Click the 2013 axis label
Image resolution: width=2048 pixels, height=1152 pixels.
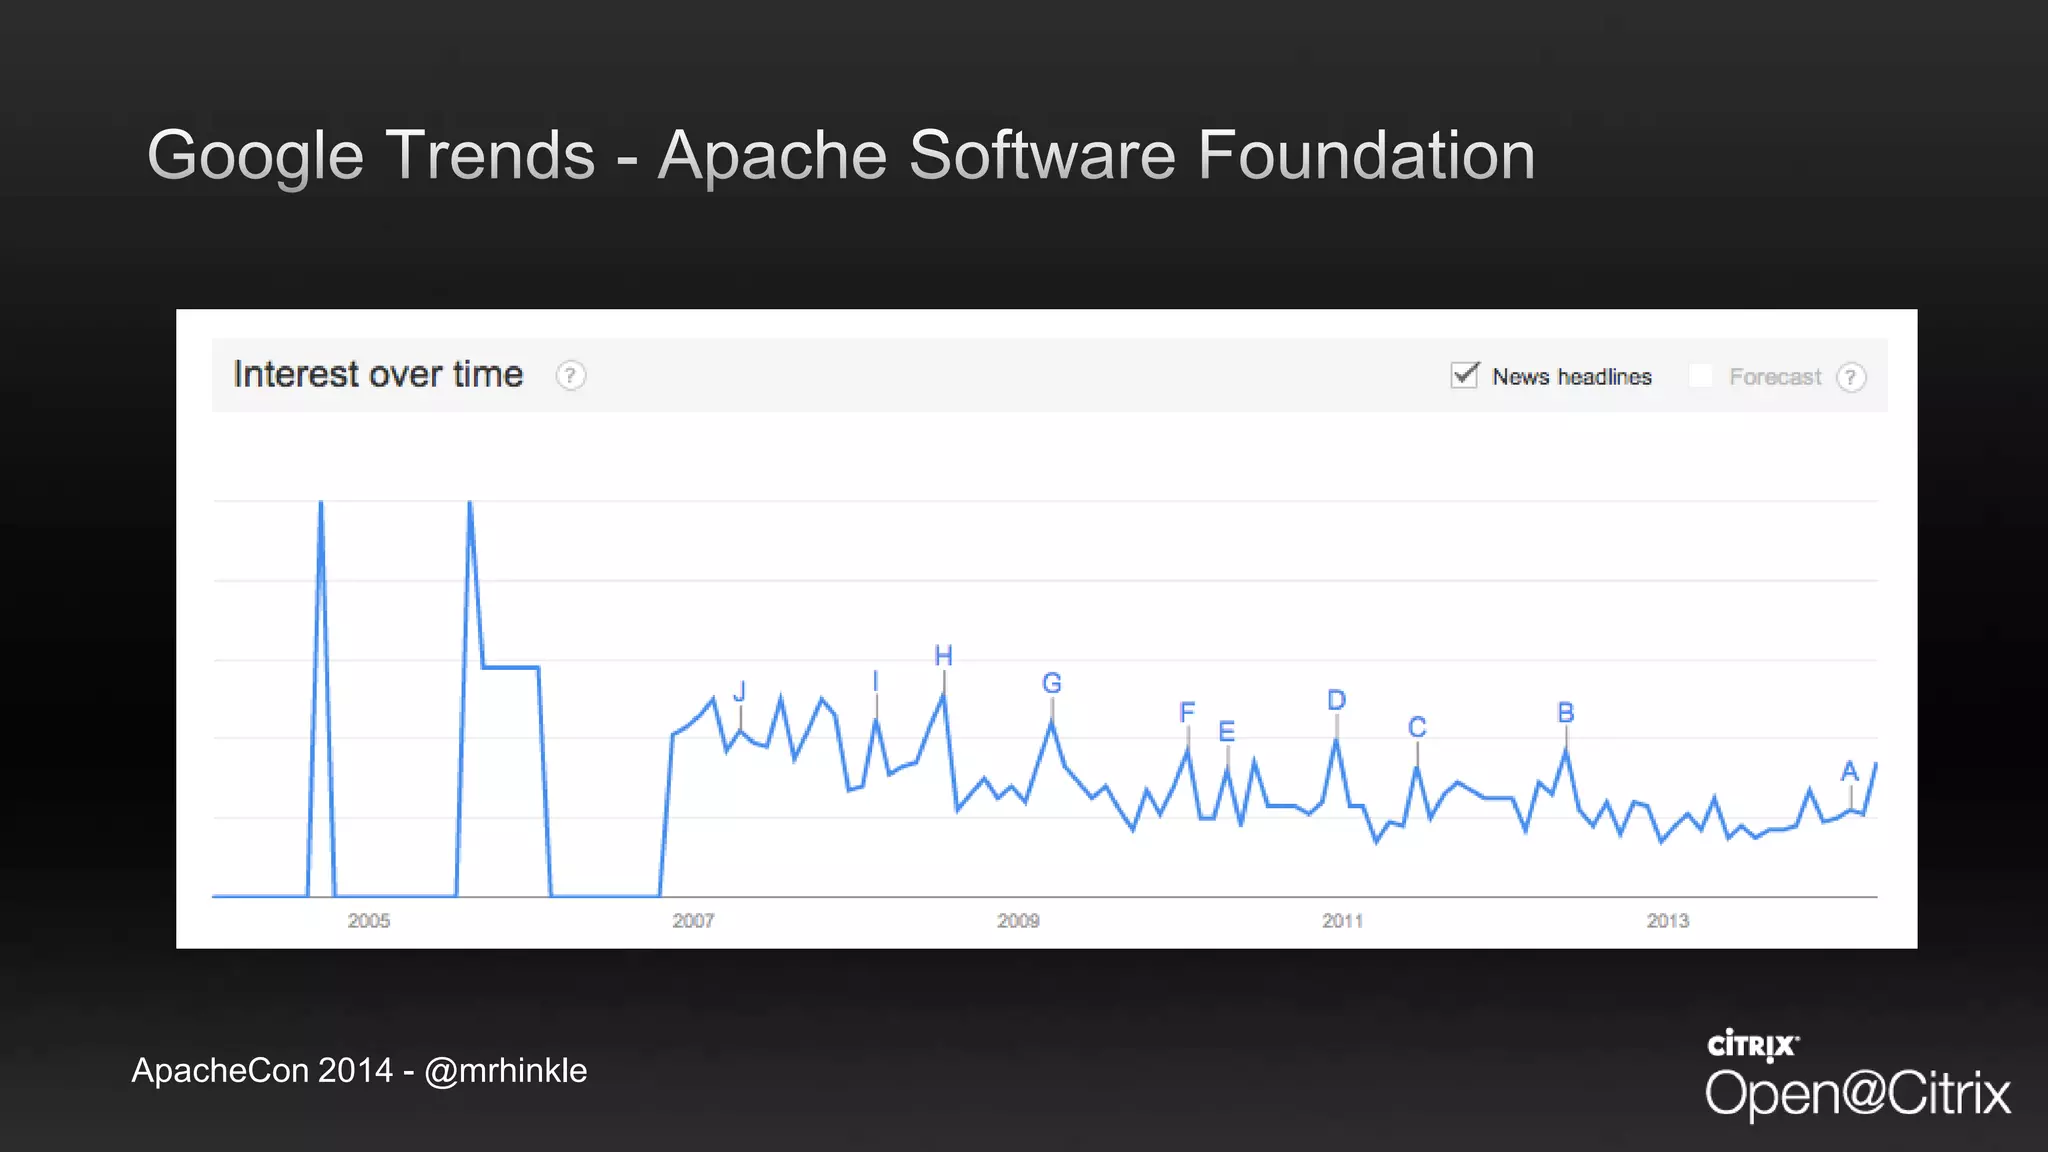(1668, 921)
